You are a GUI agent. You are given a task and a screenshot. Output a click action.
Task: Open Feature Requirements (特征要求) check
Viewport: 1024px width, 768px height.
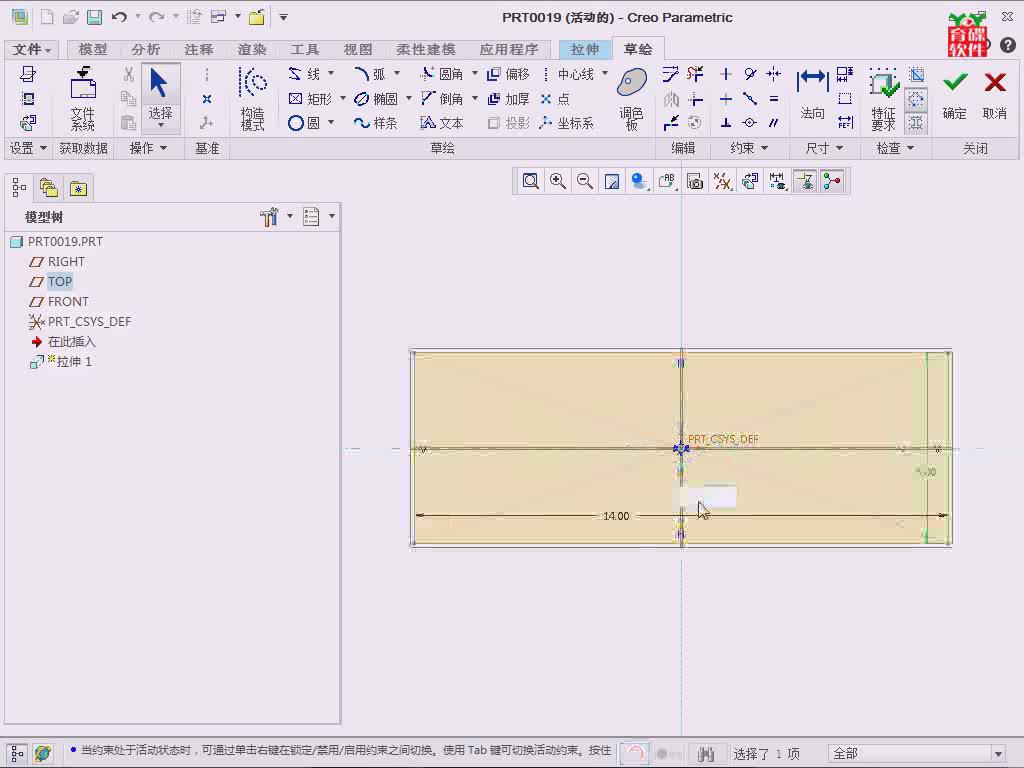point(884,98)
